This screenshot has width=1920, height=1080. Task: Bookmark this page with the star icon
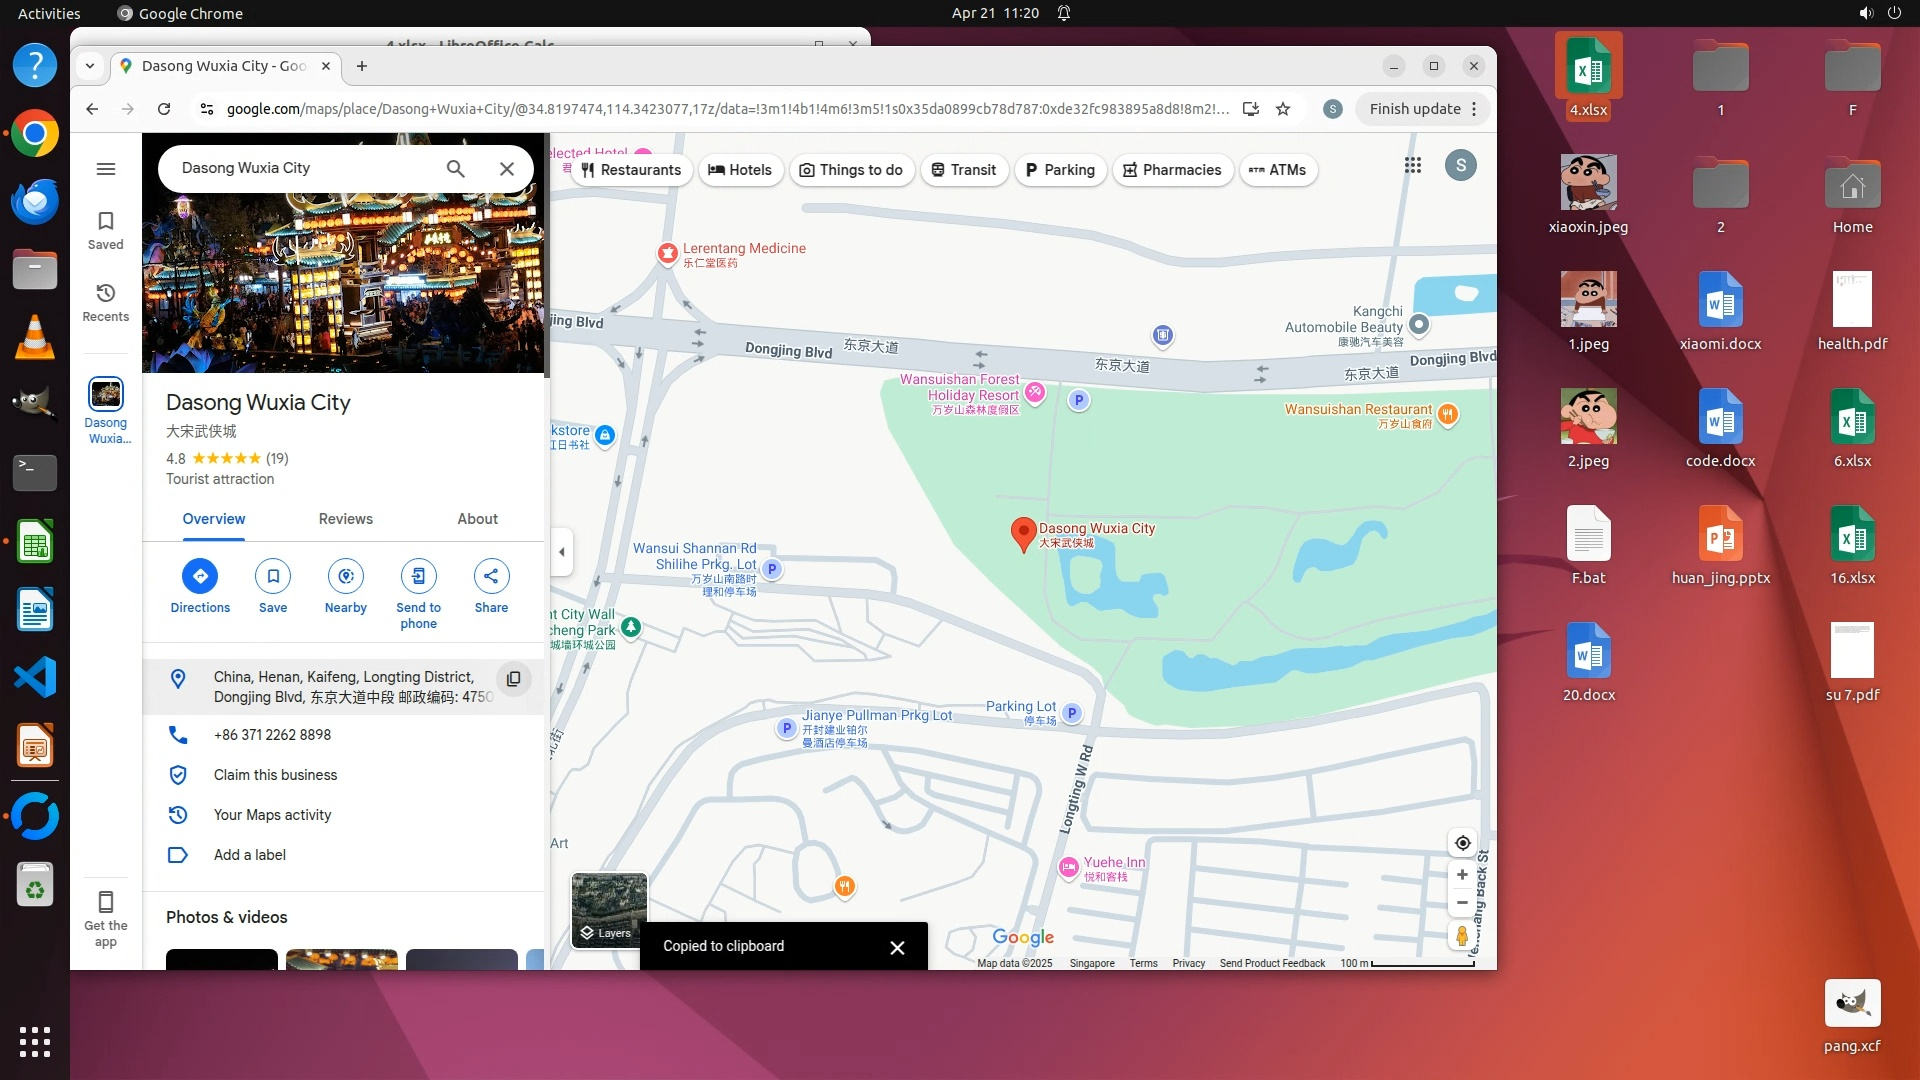pyautogui.click(x=1283, y=109)
